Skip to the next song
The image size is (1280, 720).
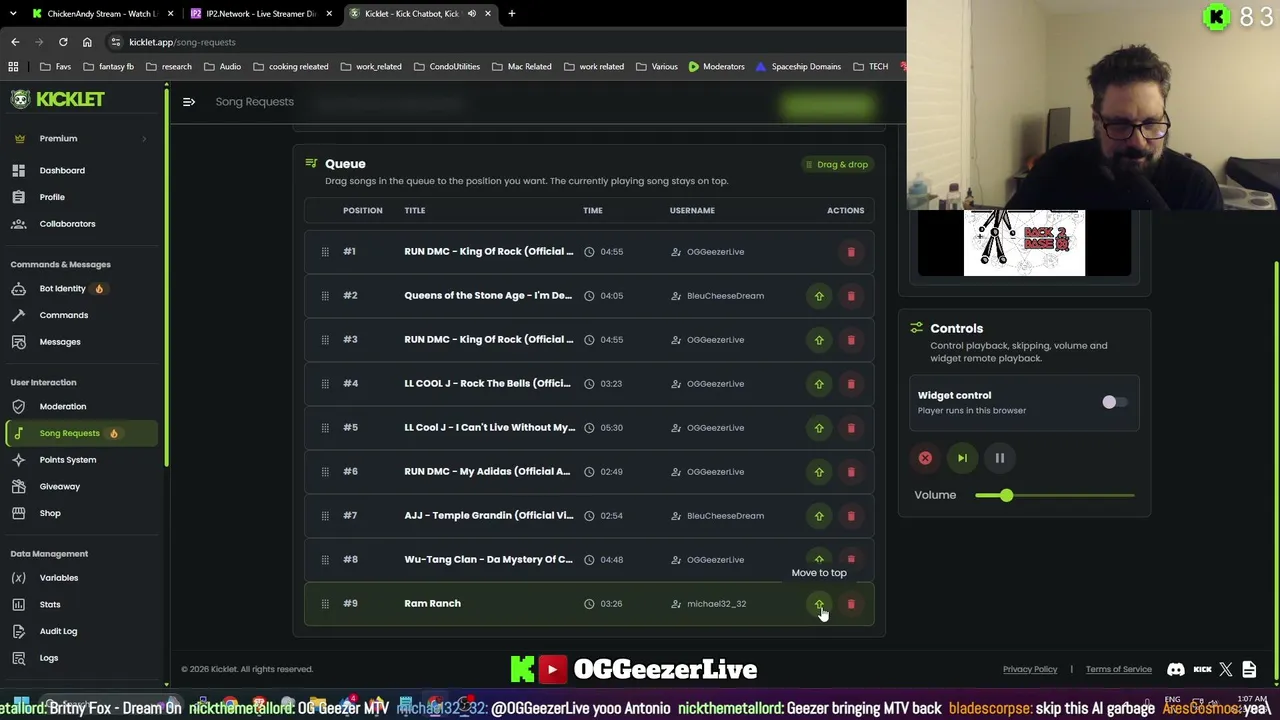click(962, 458)
